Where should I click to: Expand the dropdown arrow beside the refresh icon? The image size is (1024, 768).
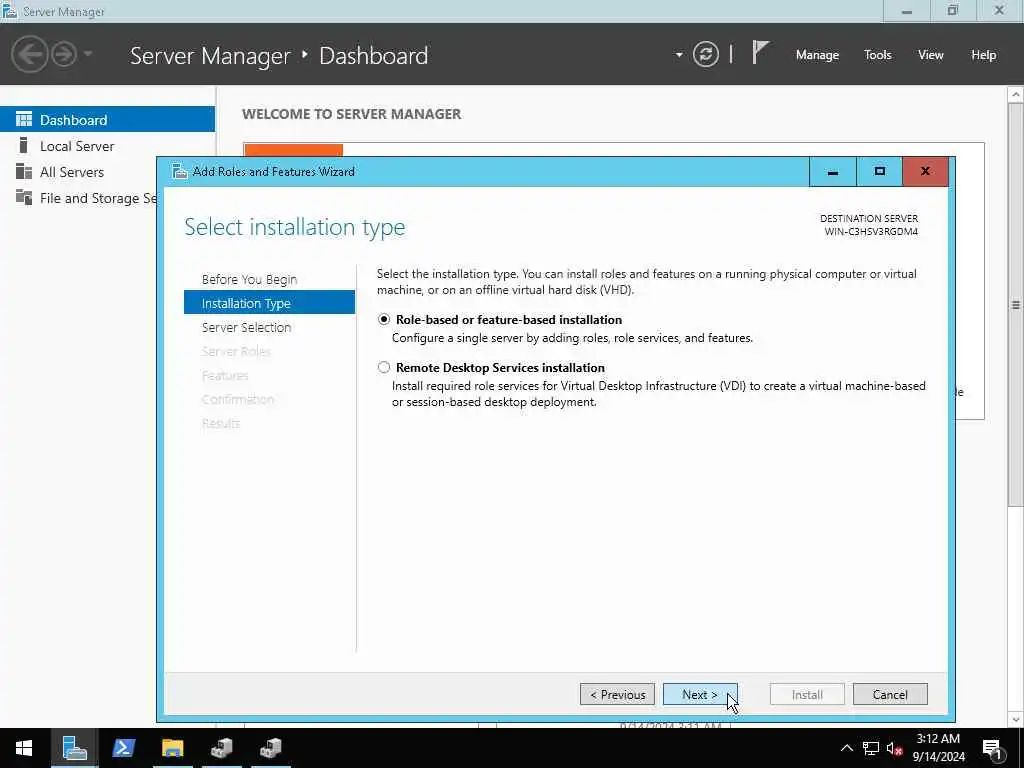(679, 55)
